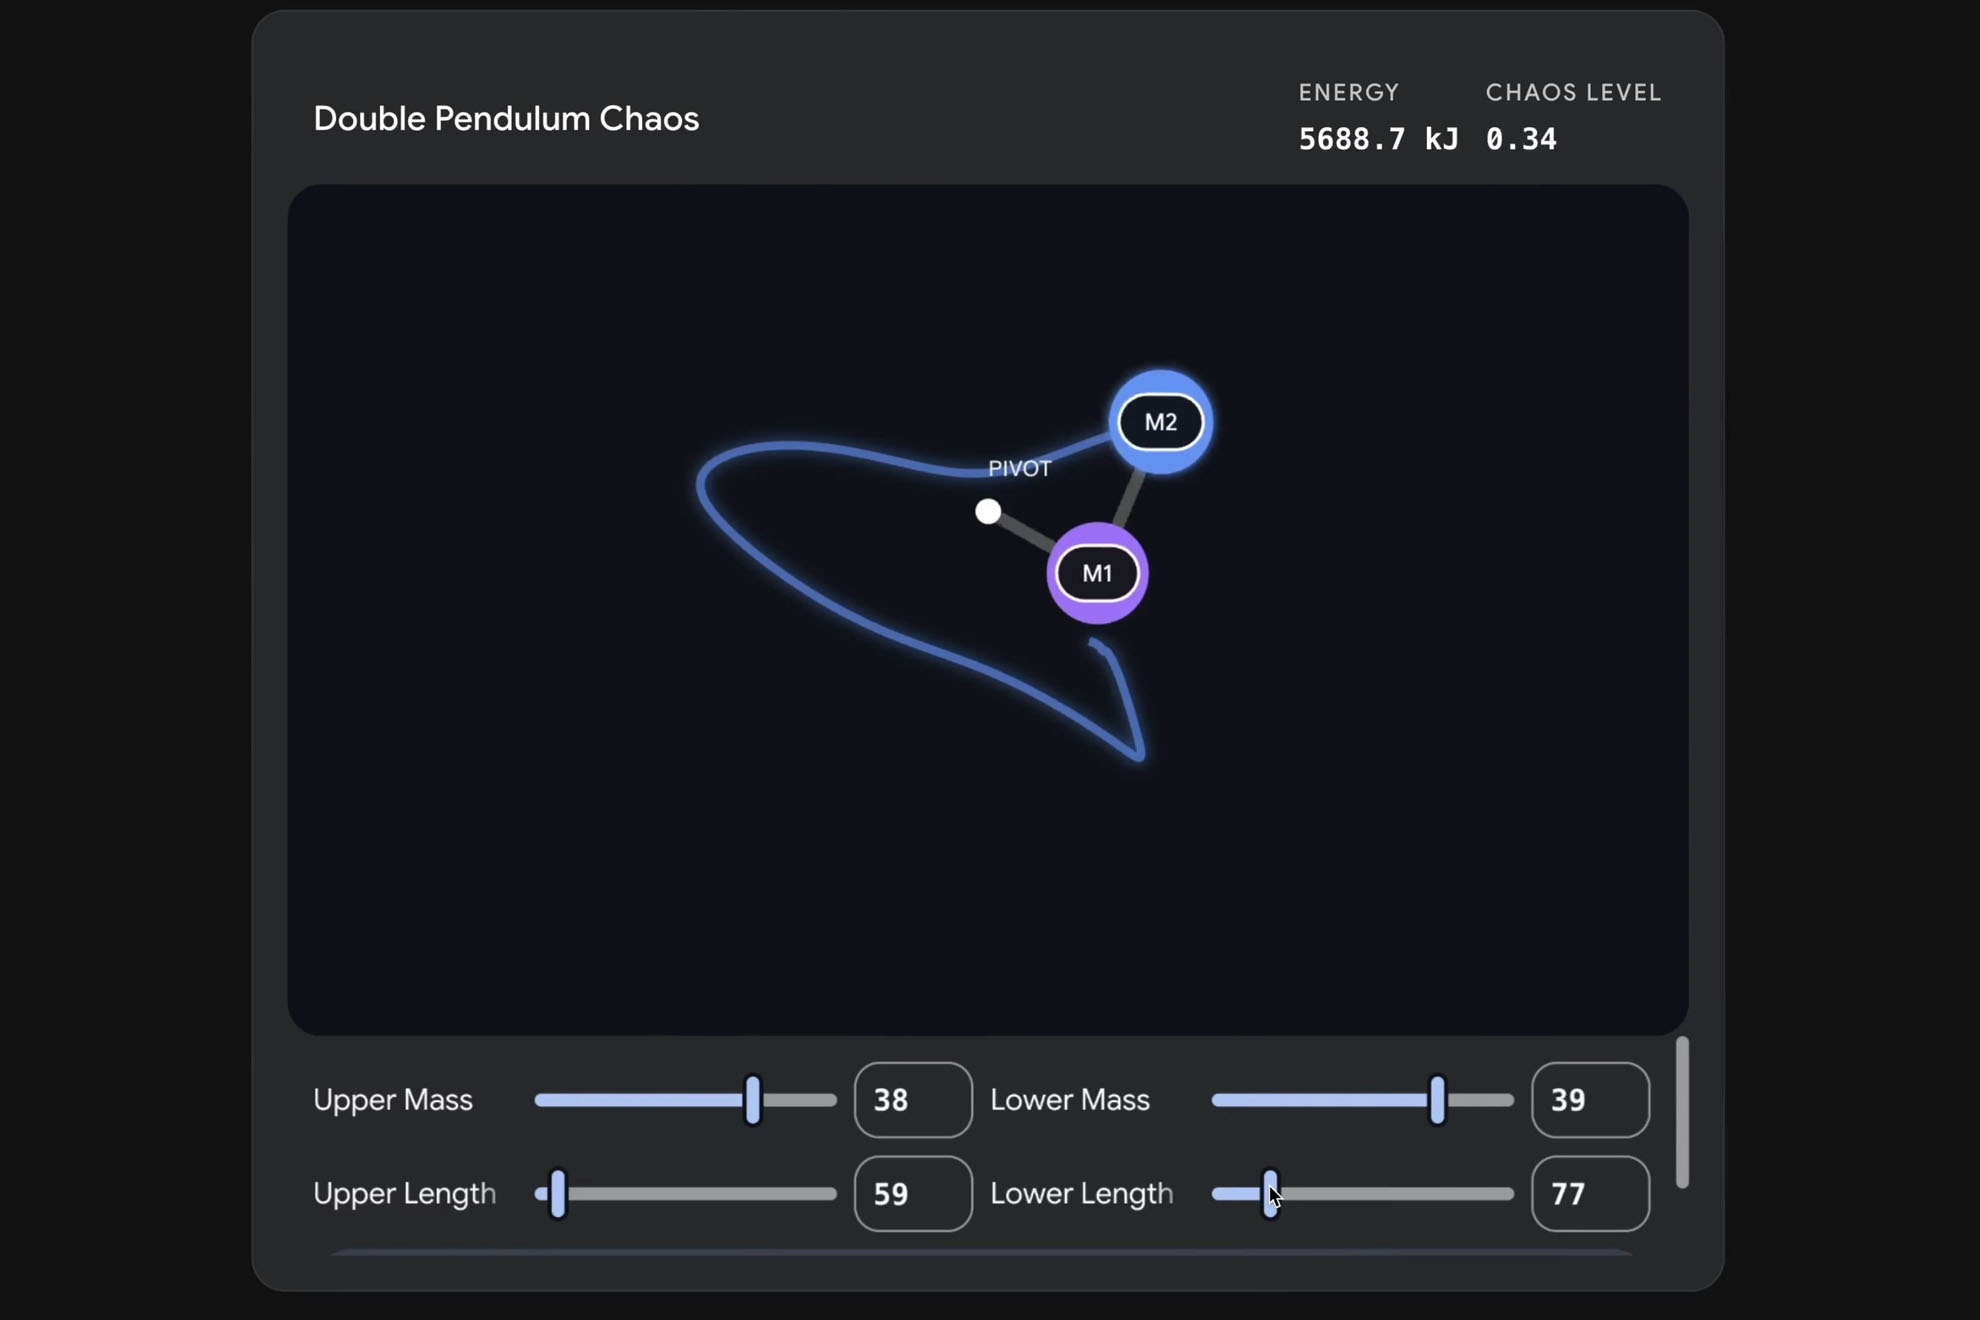
Task: Click the Upper Mass label text
Action: pyautogui.click(x=393, y=1100)
